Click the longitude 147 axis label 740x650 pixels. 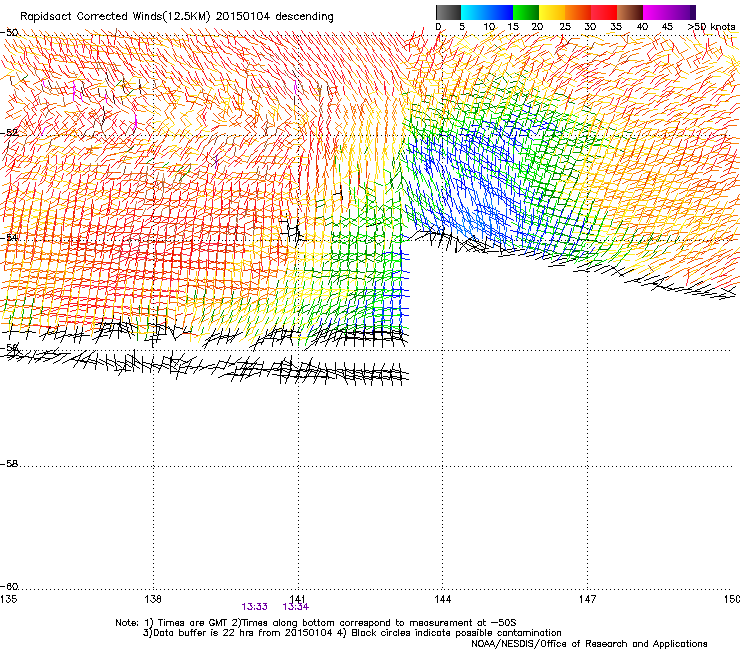587,599
